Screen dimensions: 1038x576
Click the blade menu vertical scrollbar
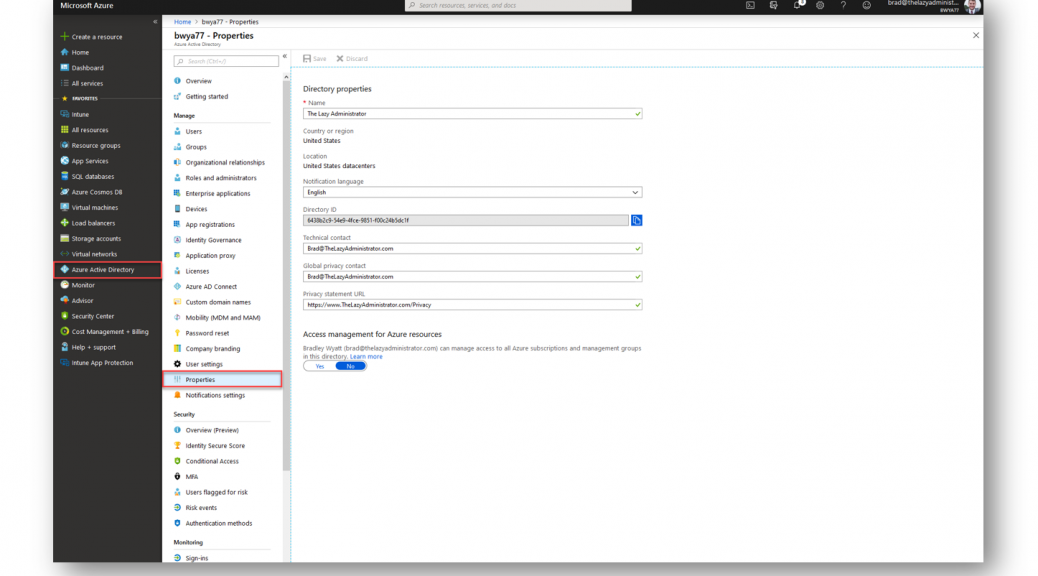[x=286, y=275]
